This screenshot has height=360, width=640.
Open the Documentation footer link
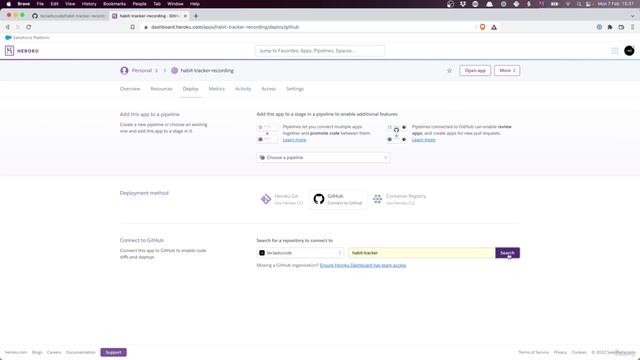pos(80,352)
